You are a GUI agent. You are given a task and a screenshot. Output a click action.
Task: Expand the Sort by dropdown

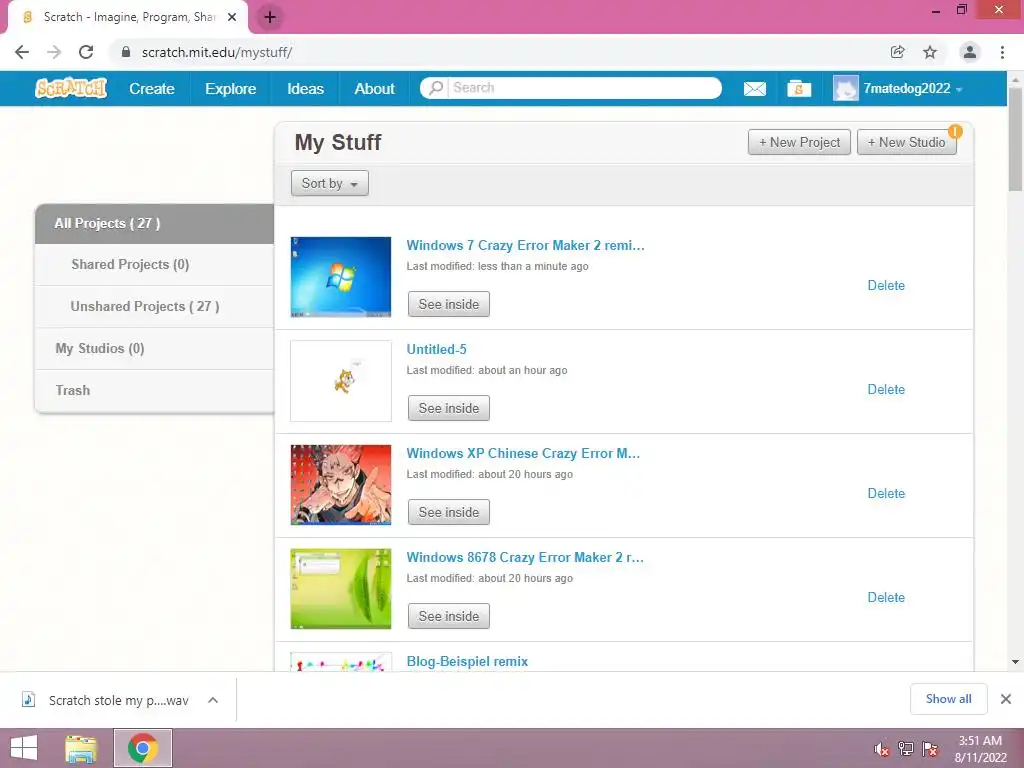point(330,184)
